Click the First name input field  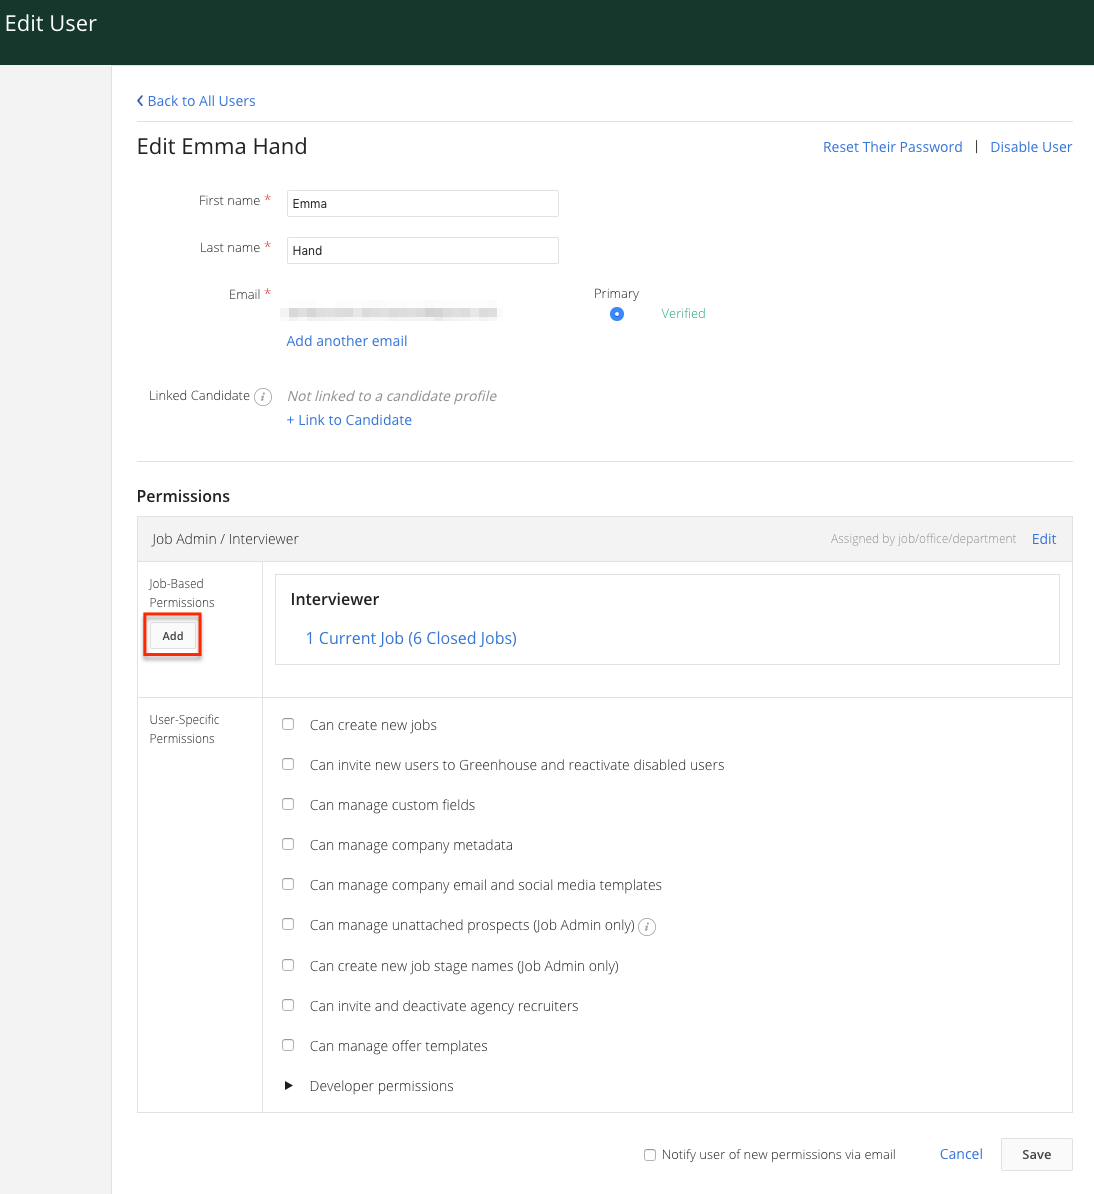tap(422, 203)
